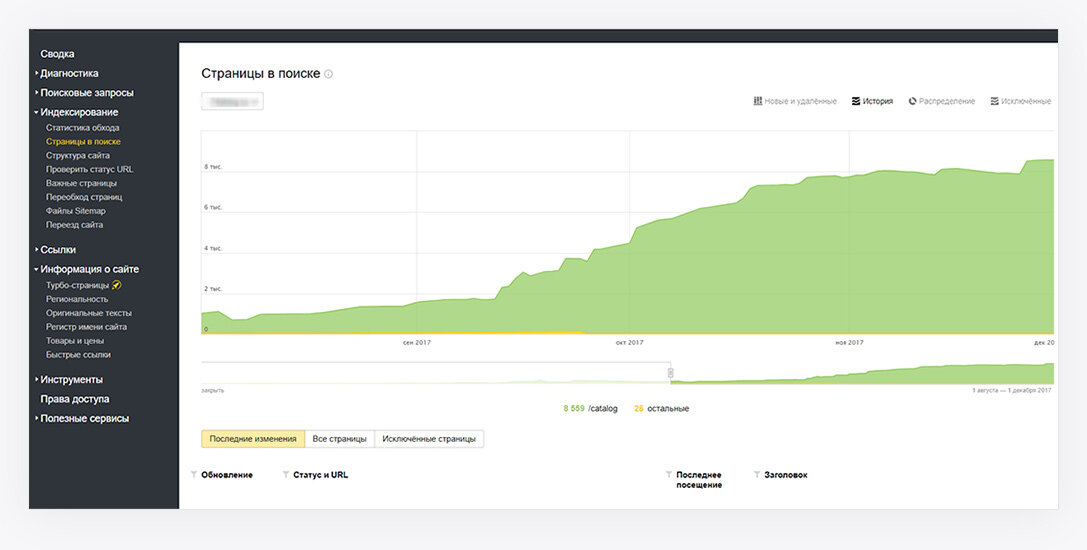
Task: Click the окт 2017 axis label
Action: click(629, 343)
